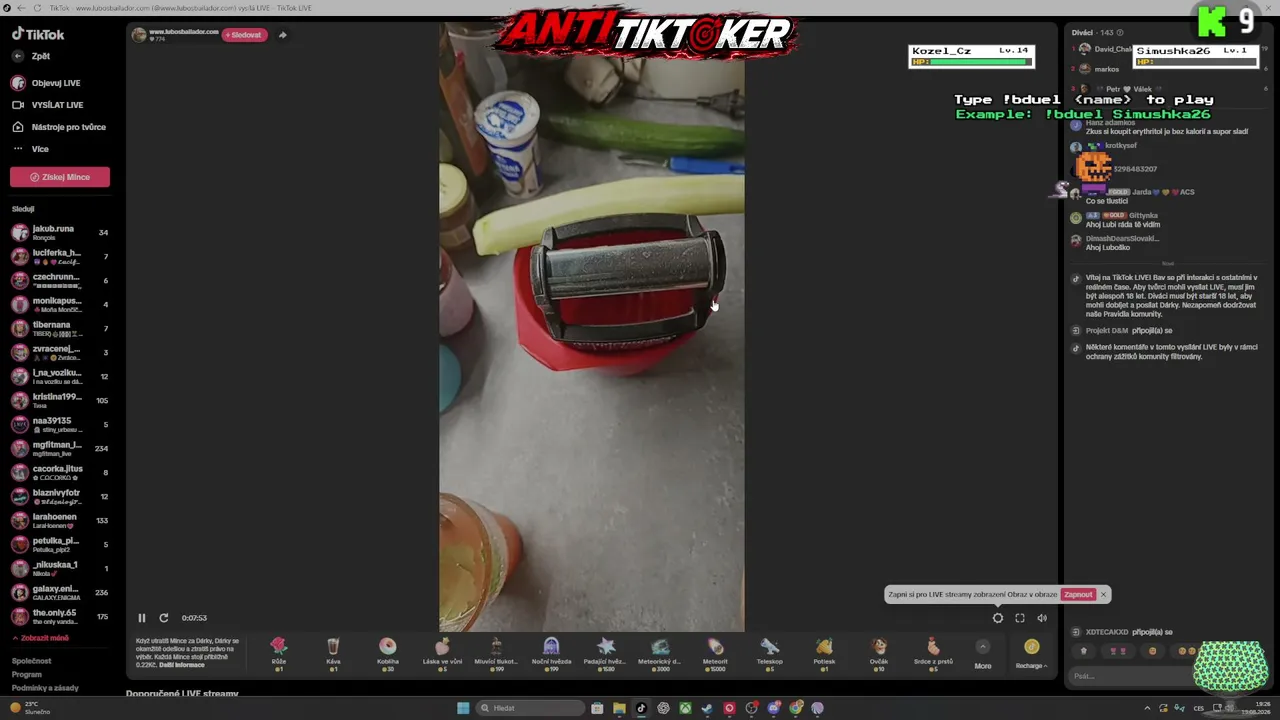The image size is (1280, 720).
Task: Send the Teleskop gift
Action: pyautogui.click(x=769, y=653)
